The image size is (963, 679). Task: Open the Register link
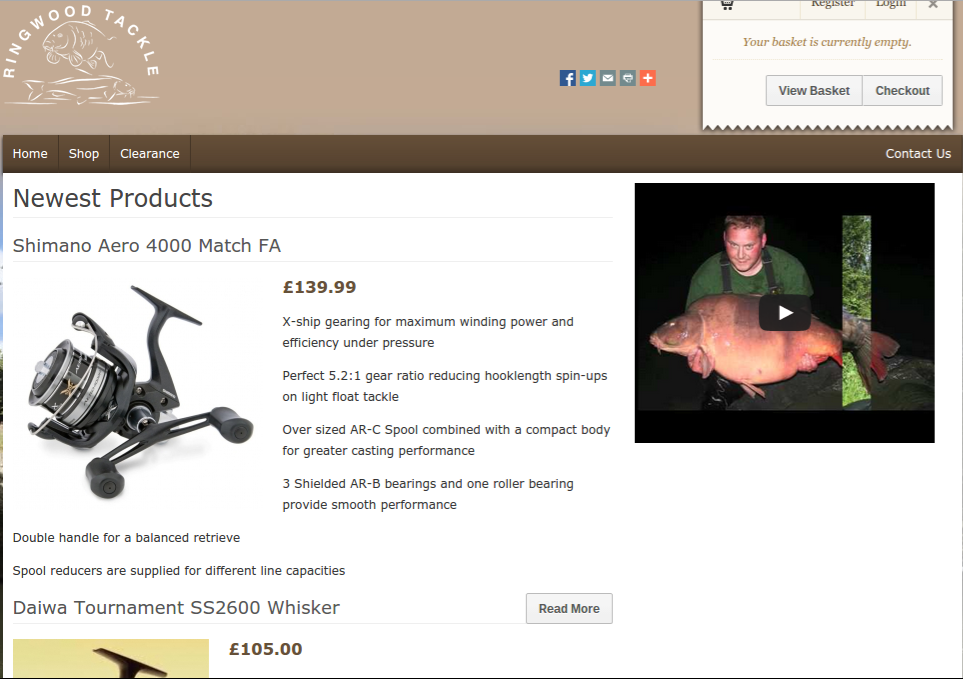833,4
